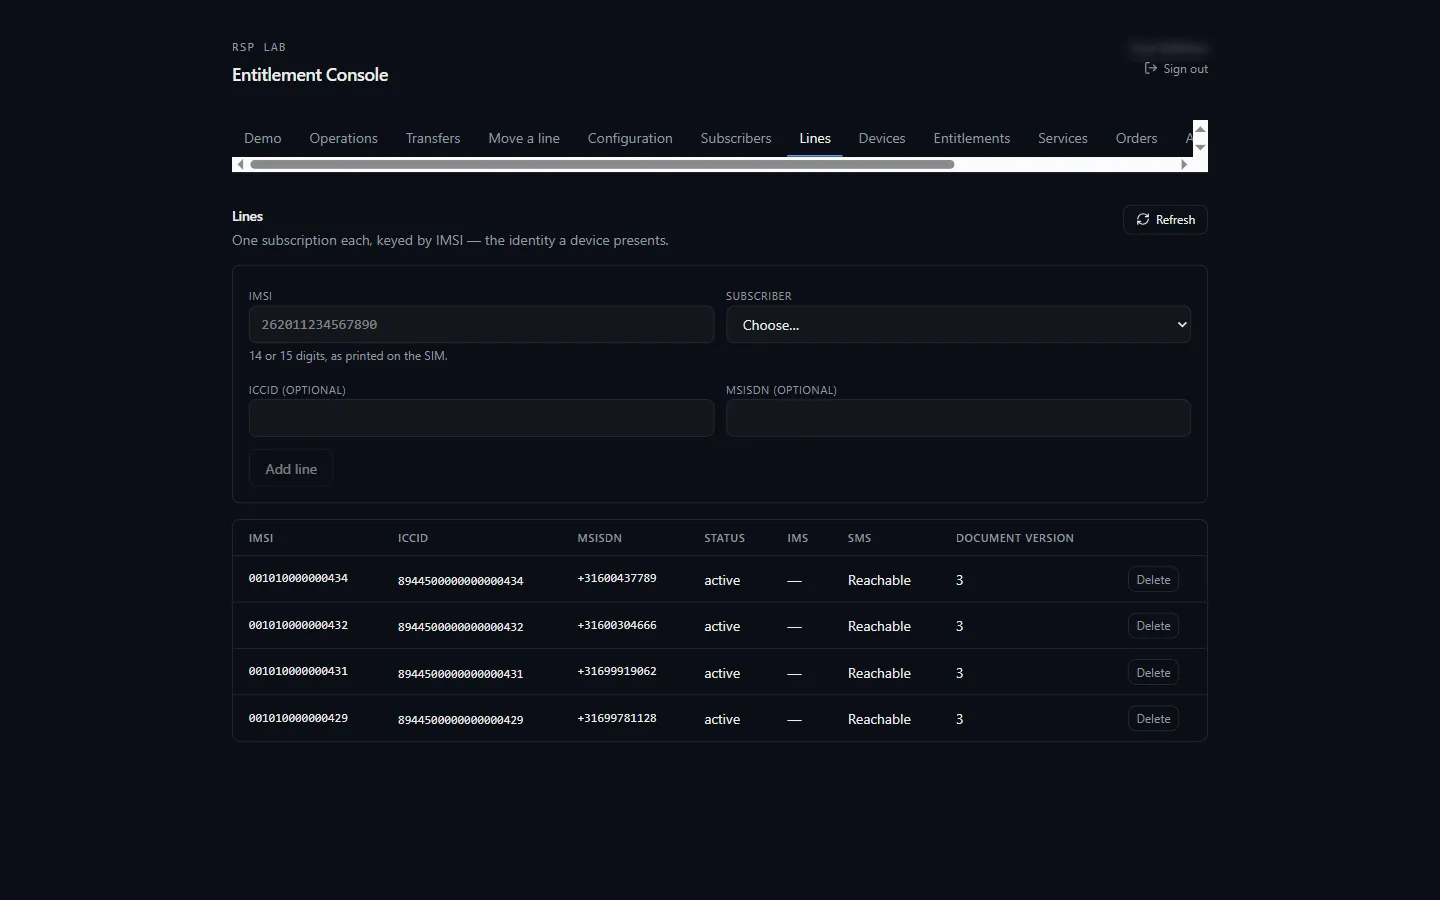Focus the MSISDN optional field
Image resolution: width=1440 pixels, height=900 pixels.
958,418
